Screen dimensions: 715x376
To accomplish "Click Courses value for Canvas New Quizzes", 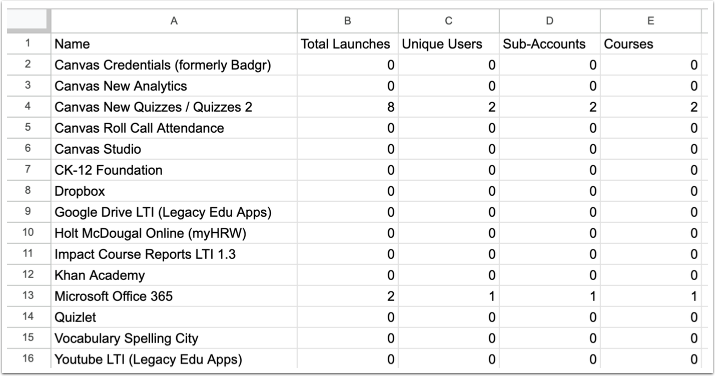I will (651, 107).
